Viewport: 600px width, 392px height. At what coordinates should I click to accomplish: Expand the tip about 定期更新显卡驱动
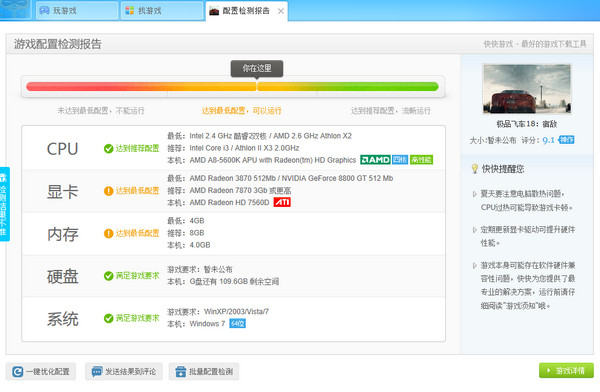(x=474, y=230)
